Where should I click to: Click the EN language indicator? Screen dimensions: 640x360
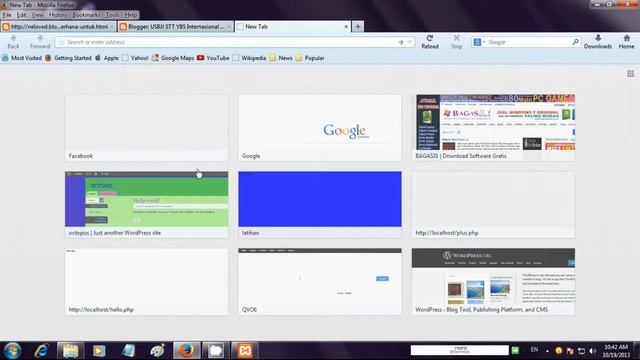click(x=534, y=350)
